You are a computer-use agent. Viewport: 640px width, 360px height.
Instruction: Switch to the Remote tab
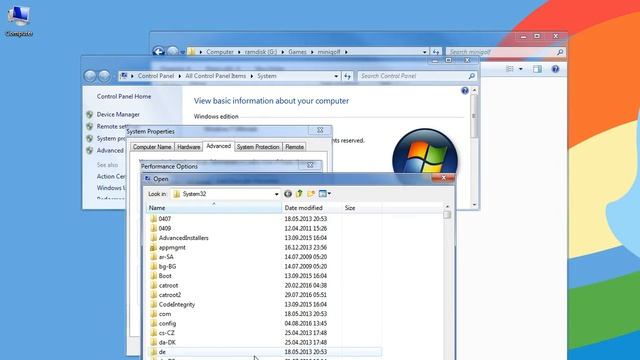pos(294,147)
